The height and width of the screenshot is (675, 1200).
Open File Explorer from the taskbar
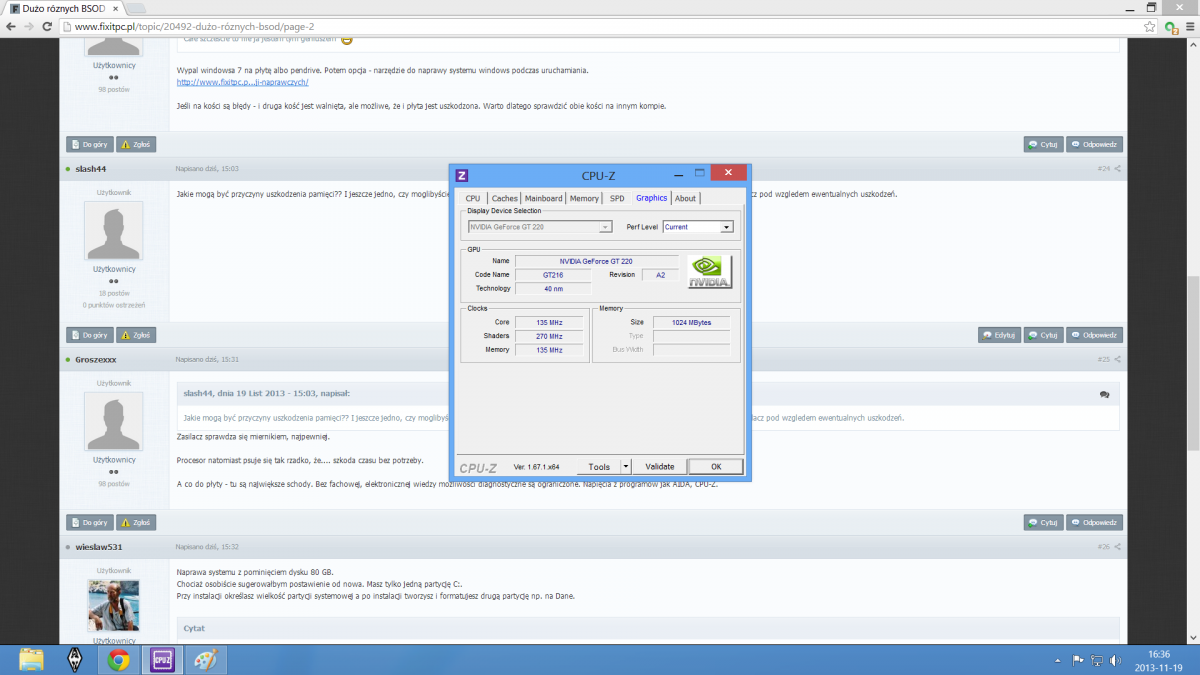point(32,660)
